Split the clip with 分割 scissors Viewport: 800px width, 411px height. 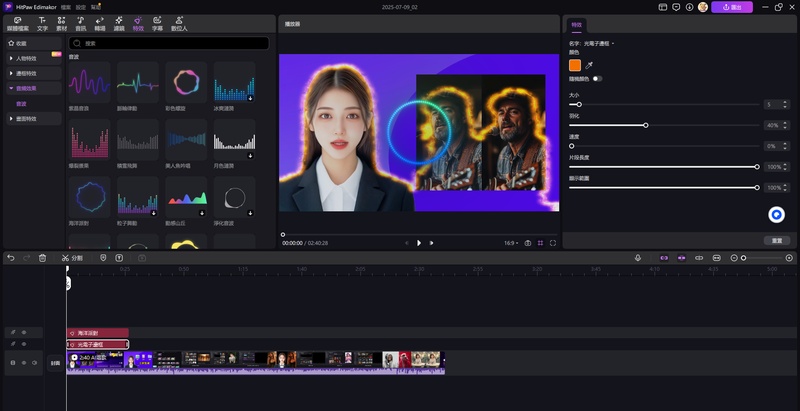pos(71,258)
